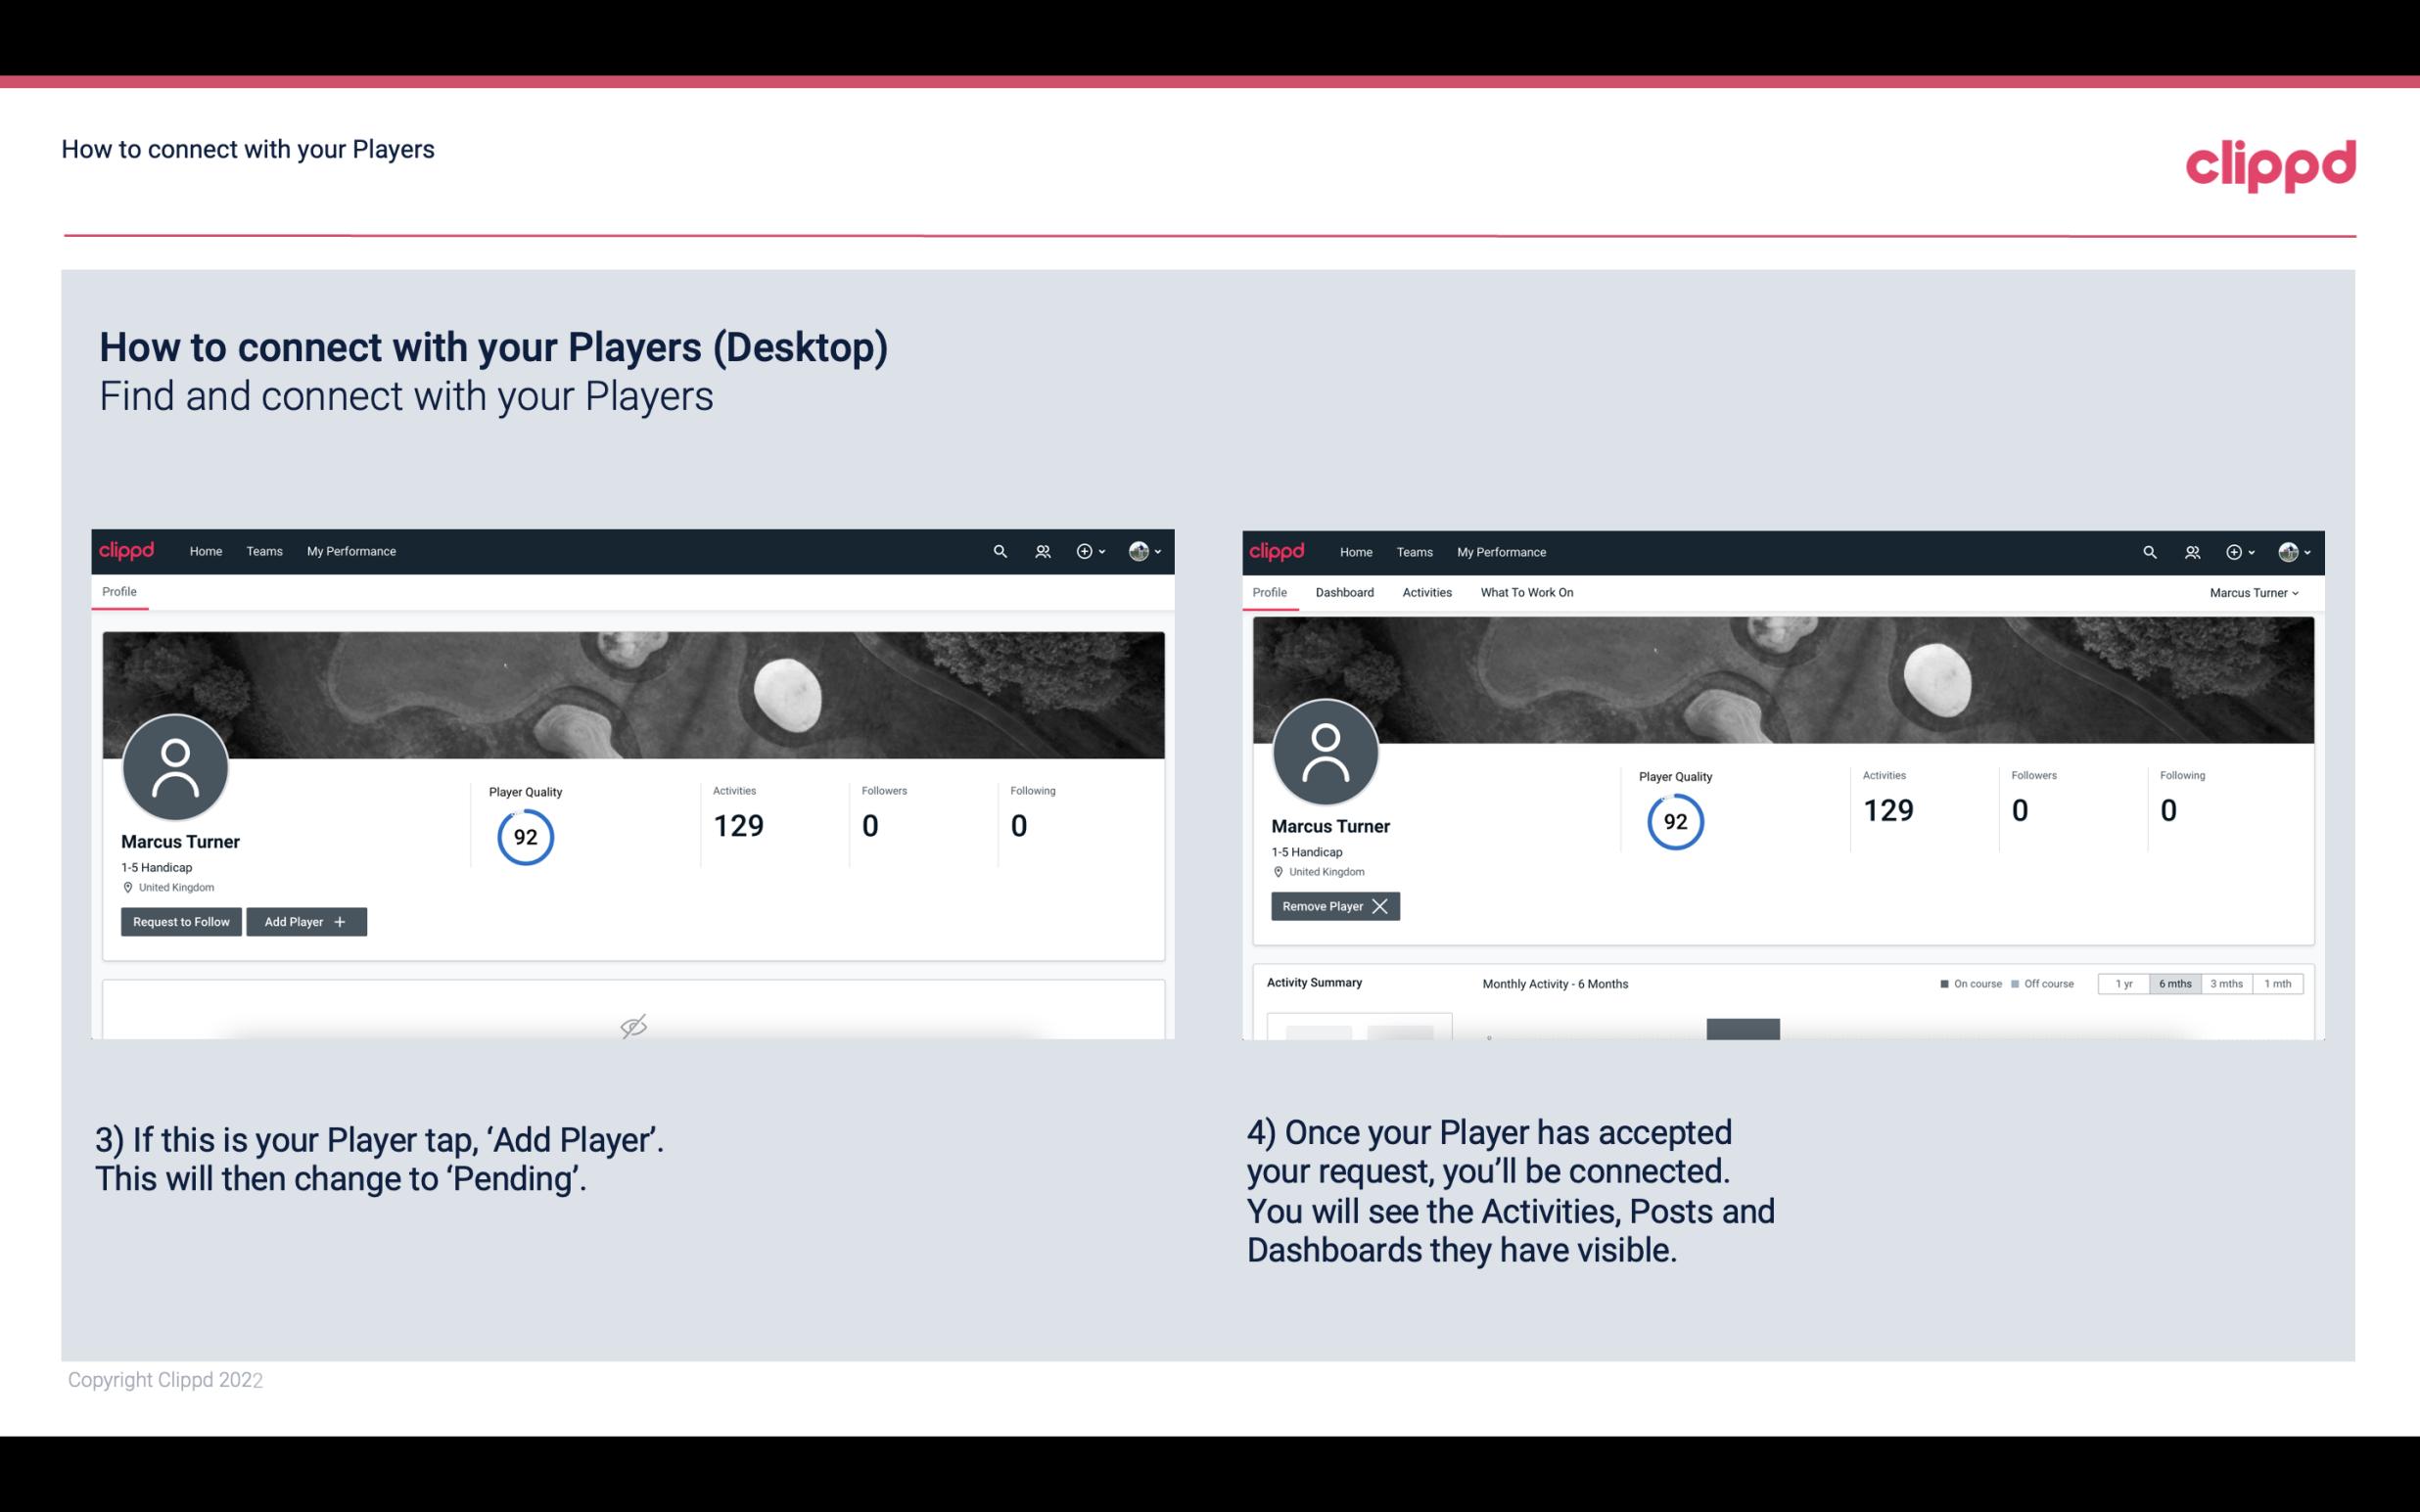This screenshot has width=2420, height=1512.
Task: Toggle the 'Off course' activity filter
Action: tap(2040, 983)
